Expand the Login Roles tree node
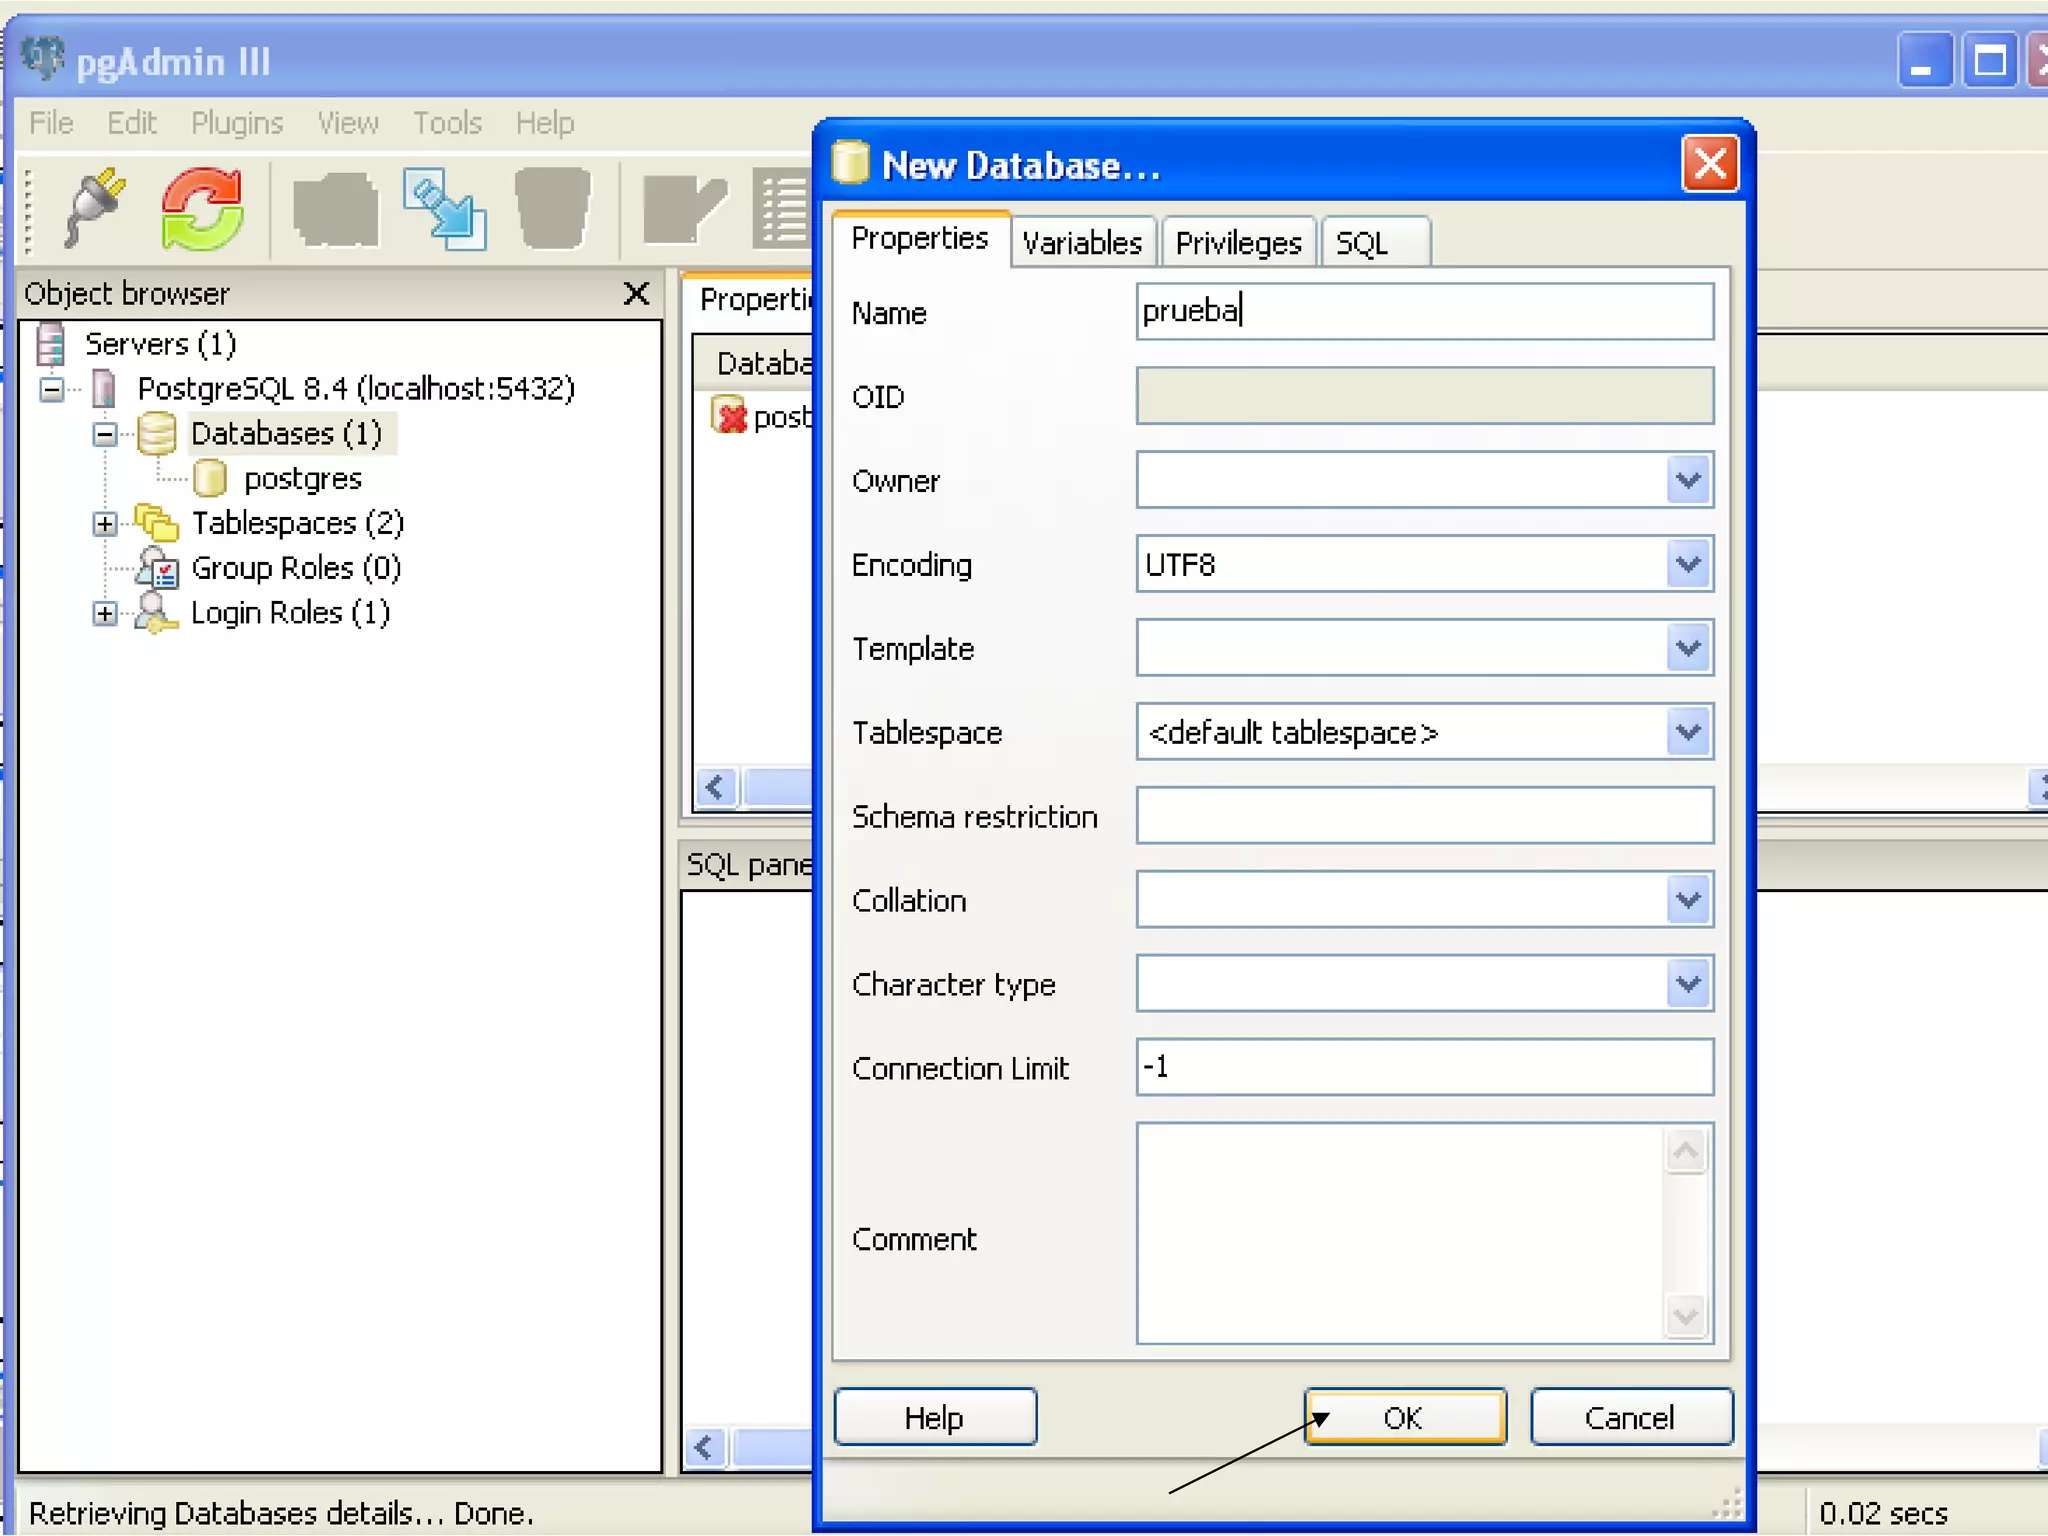Viewport: 2048px width, 1536px height. point(105,613)
